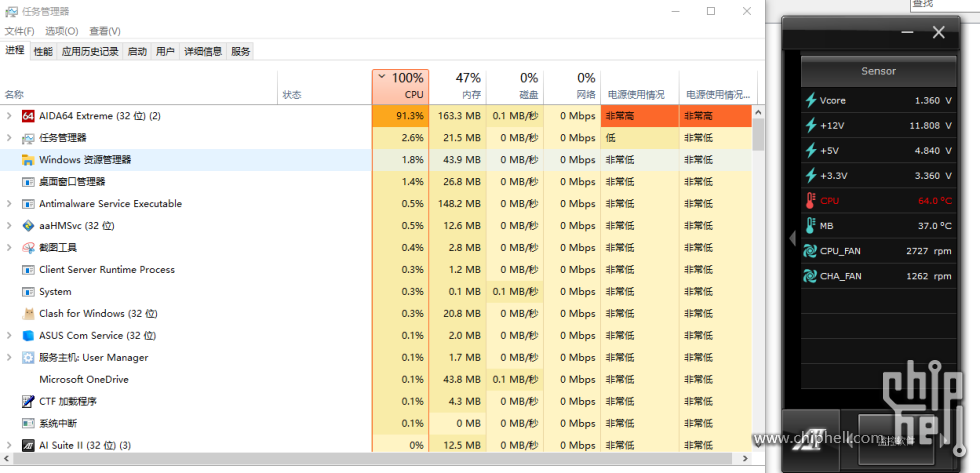Click the +5V lightning bolt icon
Image resolution: width=980 pixels, height=473 pixels.
point(811,151)
